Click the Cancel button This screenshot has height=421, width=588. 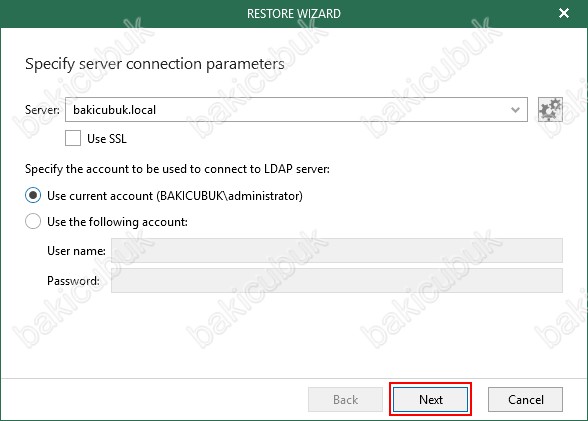pos(525,399)
